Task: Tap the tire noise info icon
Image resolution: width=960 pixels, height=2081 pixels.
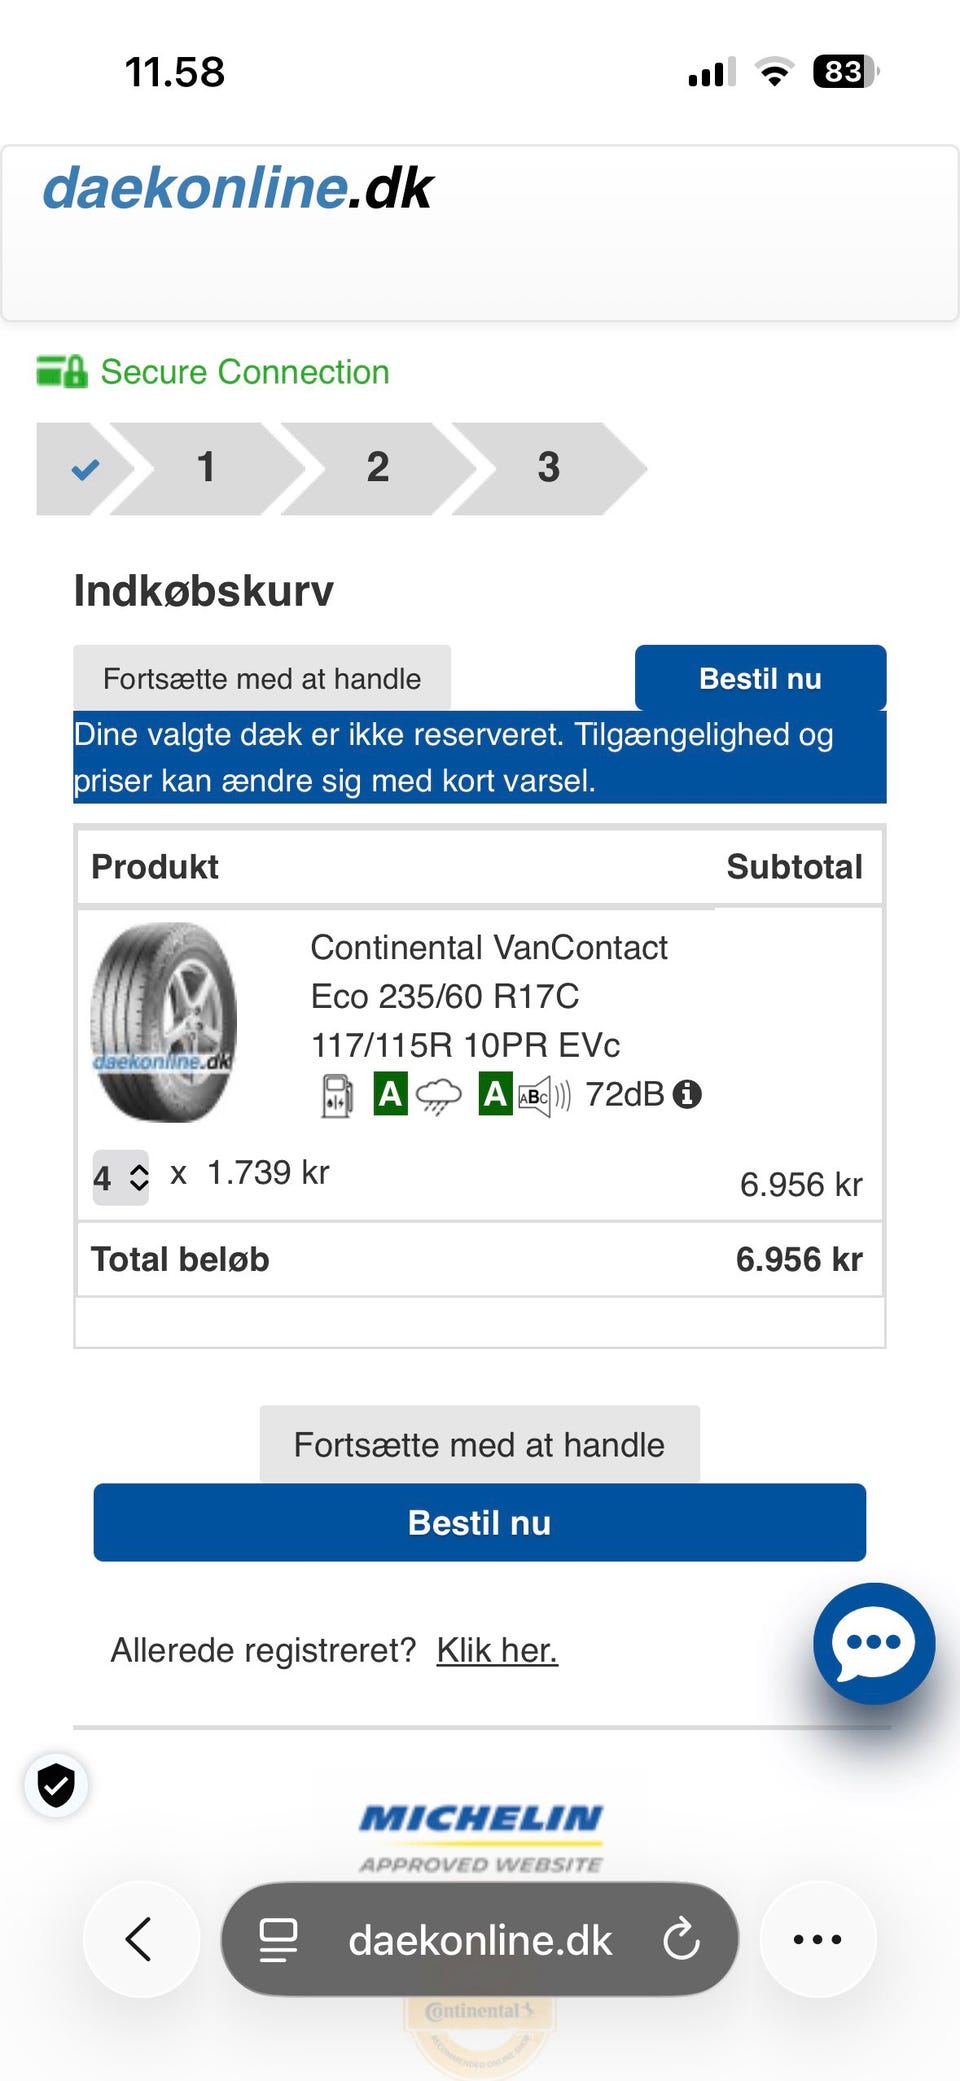Action: pyautogui.click(x=687, y=1094)
